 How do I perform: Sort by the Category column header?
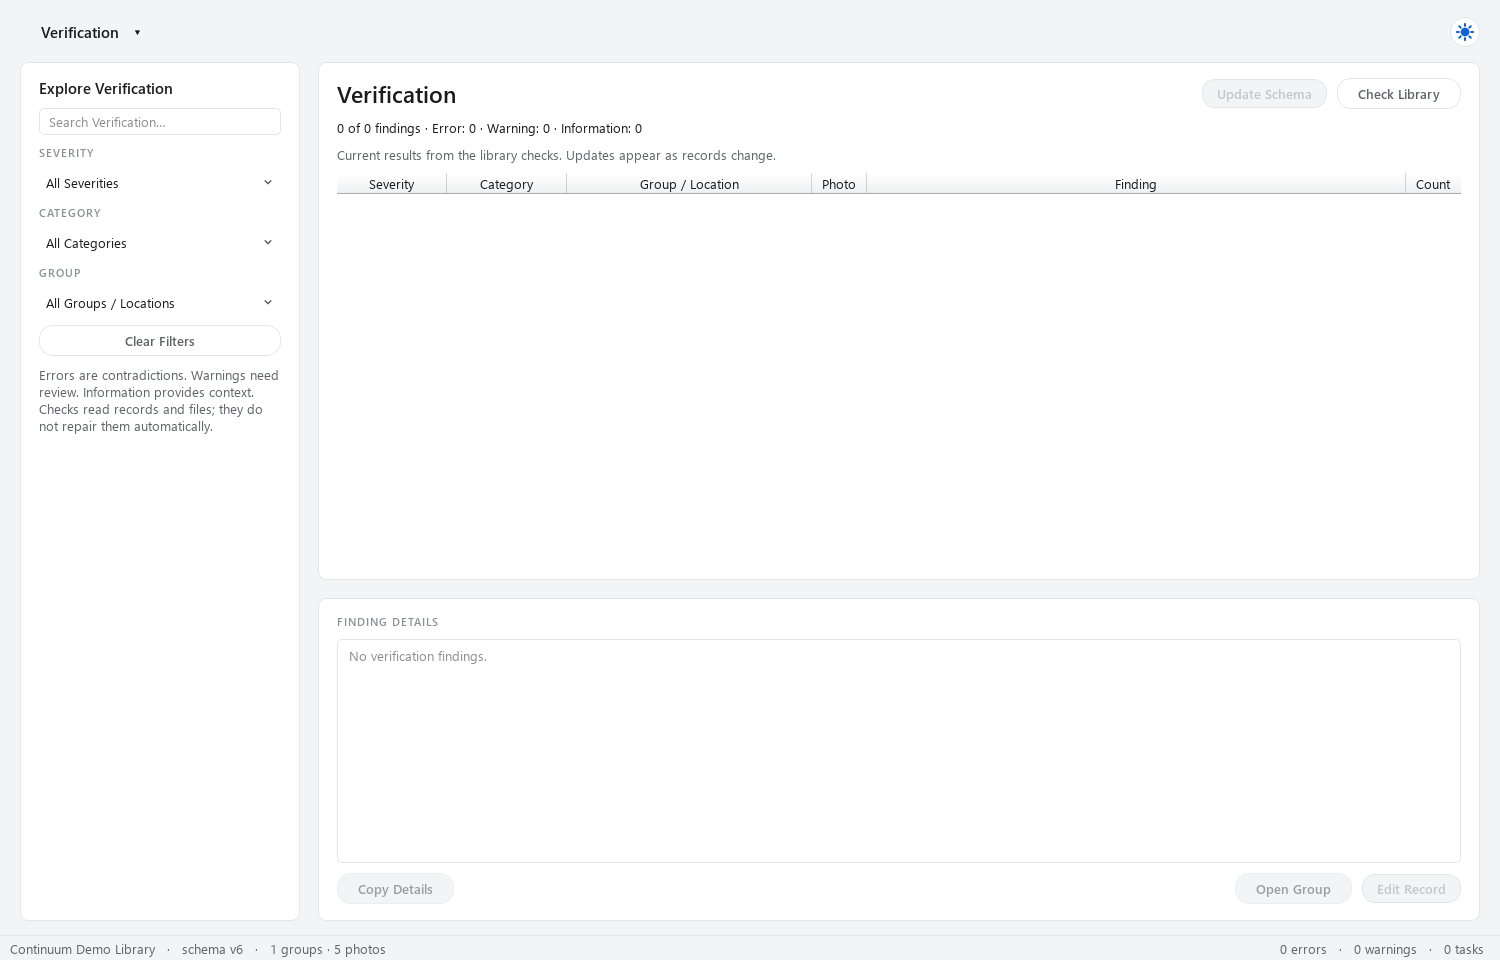click(507, 184)
